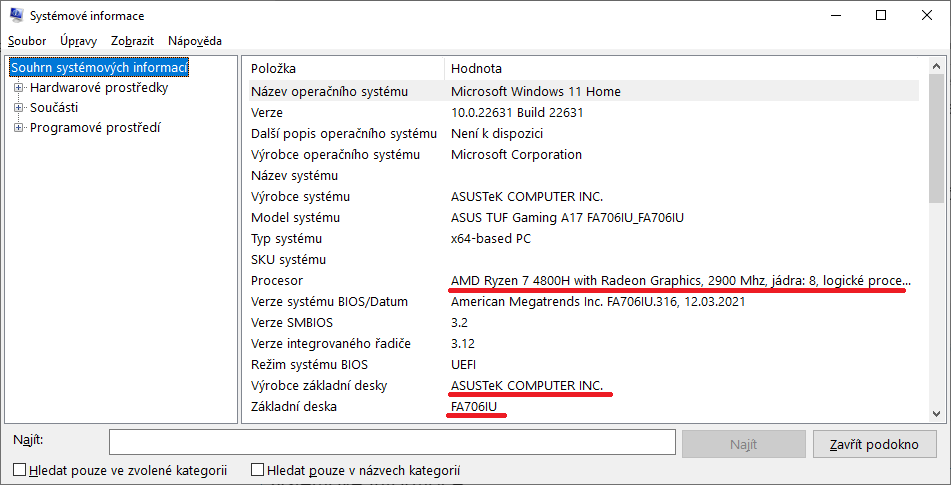The image size is (951, 485).
Task: Expand the Programové prostředí node
Action: 19,128
